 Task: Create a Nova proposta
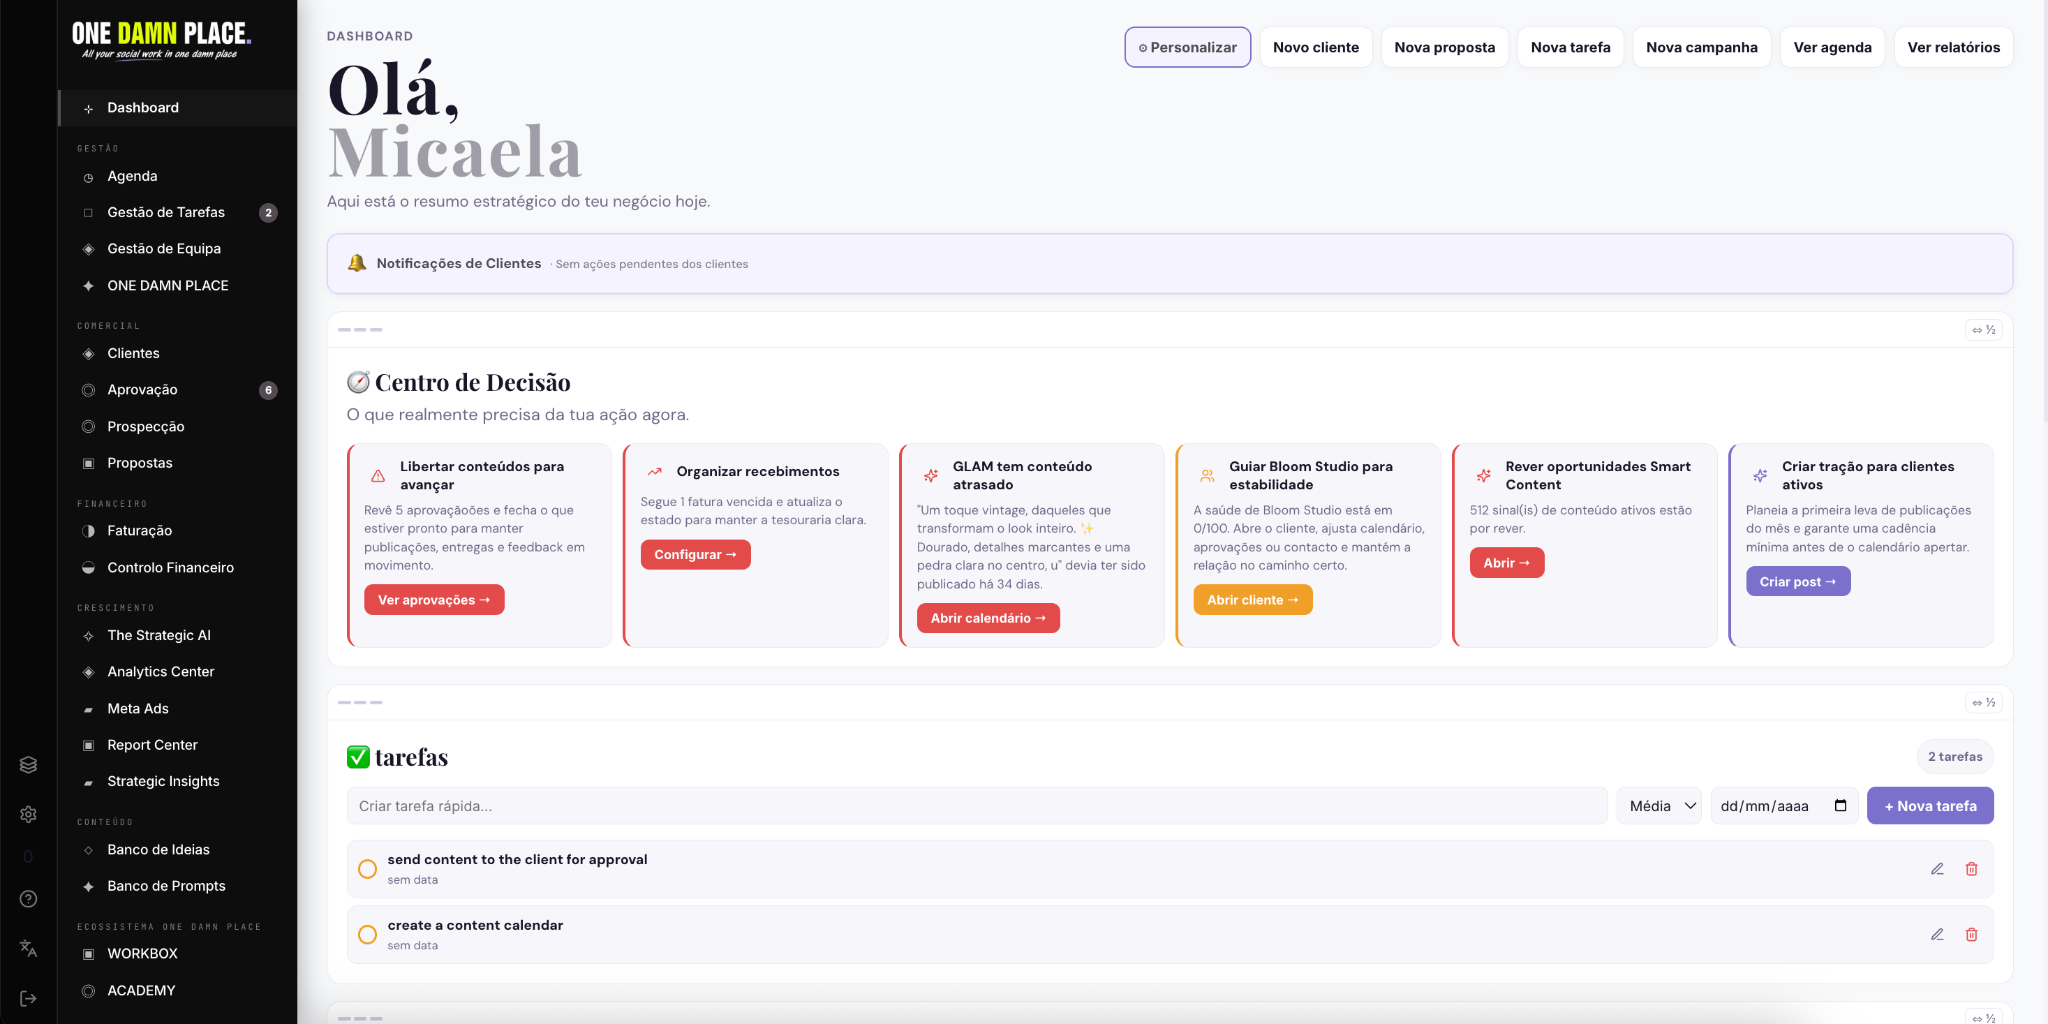(1445, 47)
